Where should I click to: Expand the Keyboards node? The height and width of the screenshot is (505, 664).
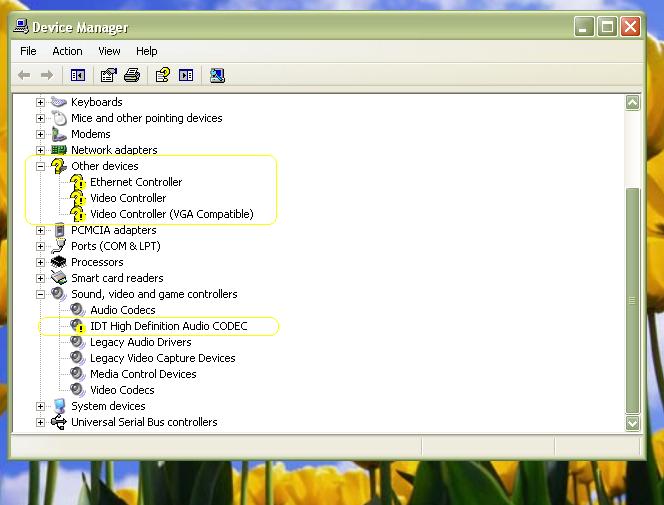tap(40, 102)
